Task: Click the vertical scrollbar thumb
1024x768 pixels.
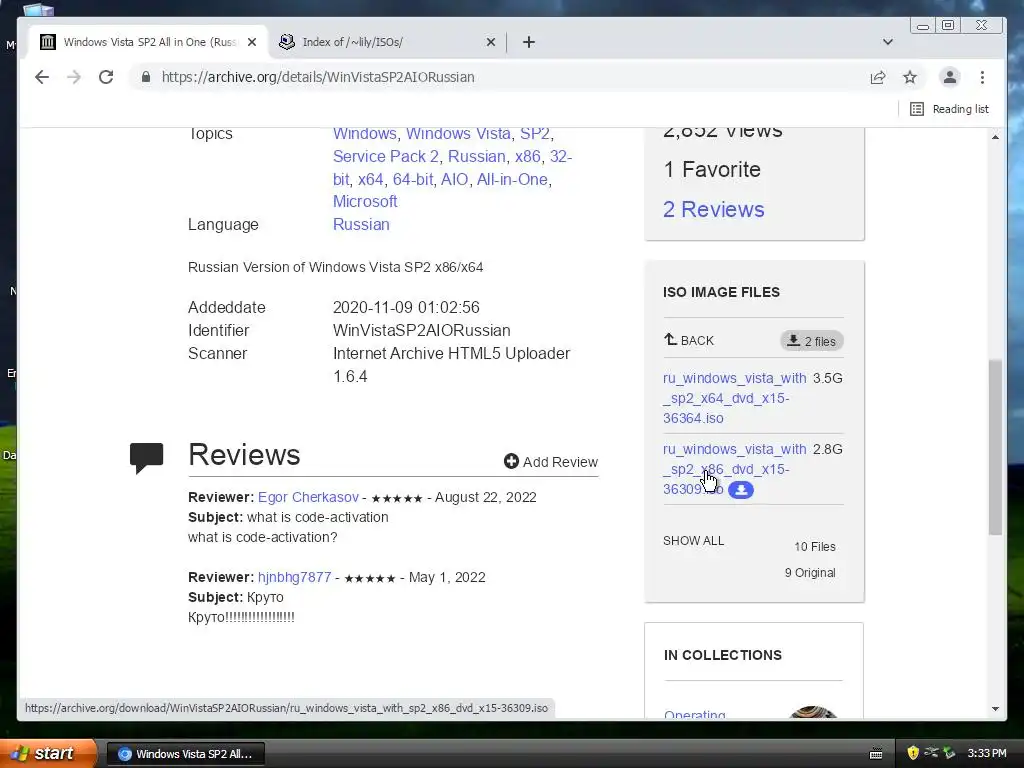Action: pyautogui.click(x=995, y=447)
